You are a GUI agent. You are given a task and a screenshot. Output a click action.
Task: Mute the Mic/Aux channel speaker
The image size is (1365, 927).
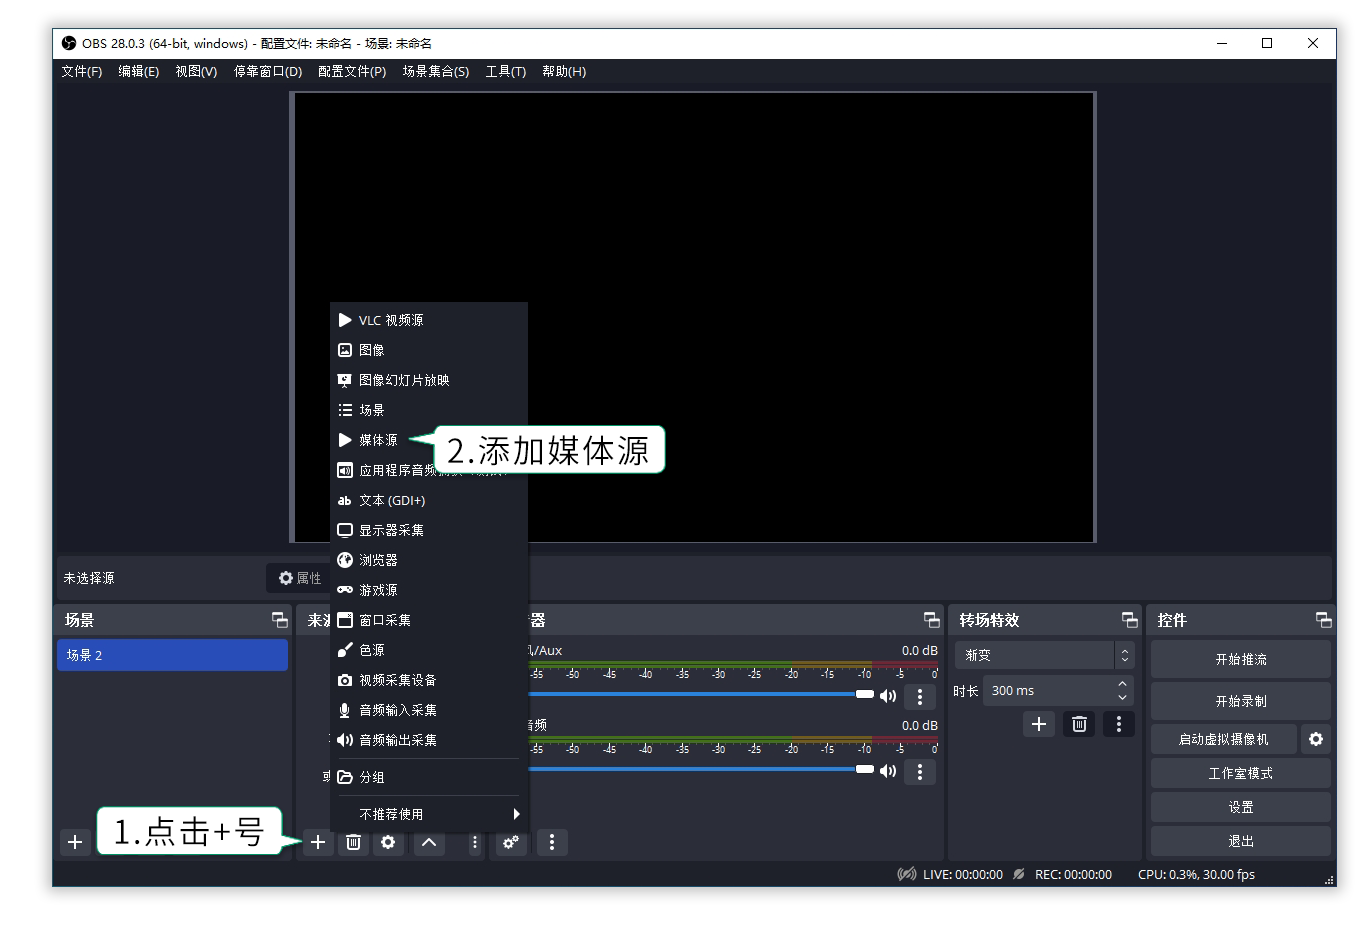pos(888,696)
